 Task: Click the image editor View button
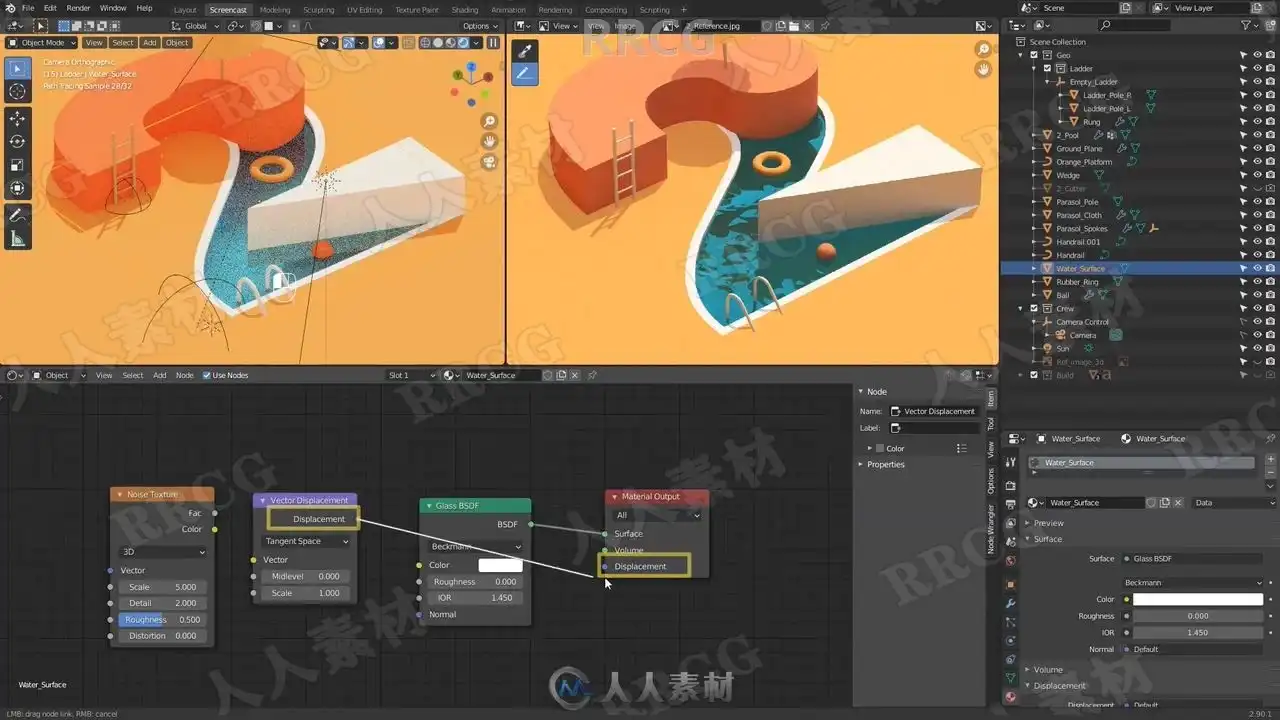point(596,26)
